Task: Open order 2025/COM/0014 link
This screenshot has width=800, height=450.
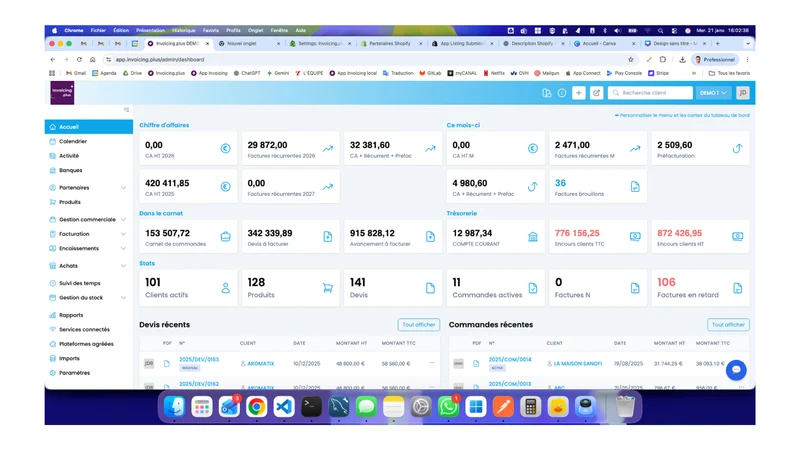Action: pyautogui.click(x=510, y=360)
